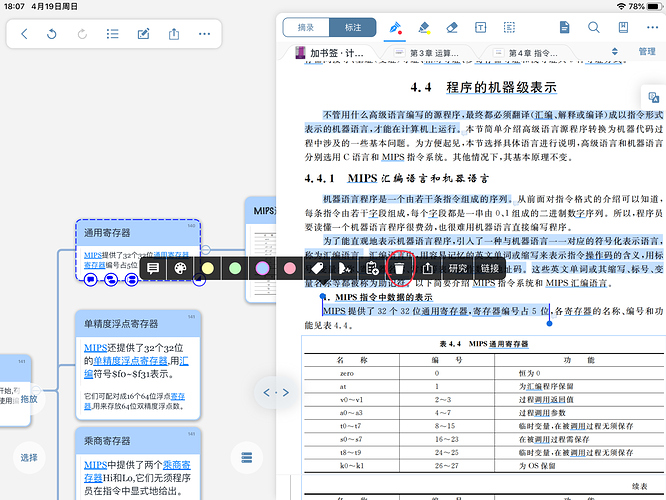Select the 单精度浮点寄存器 card title

[121, 324]
